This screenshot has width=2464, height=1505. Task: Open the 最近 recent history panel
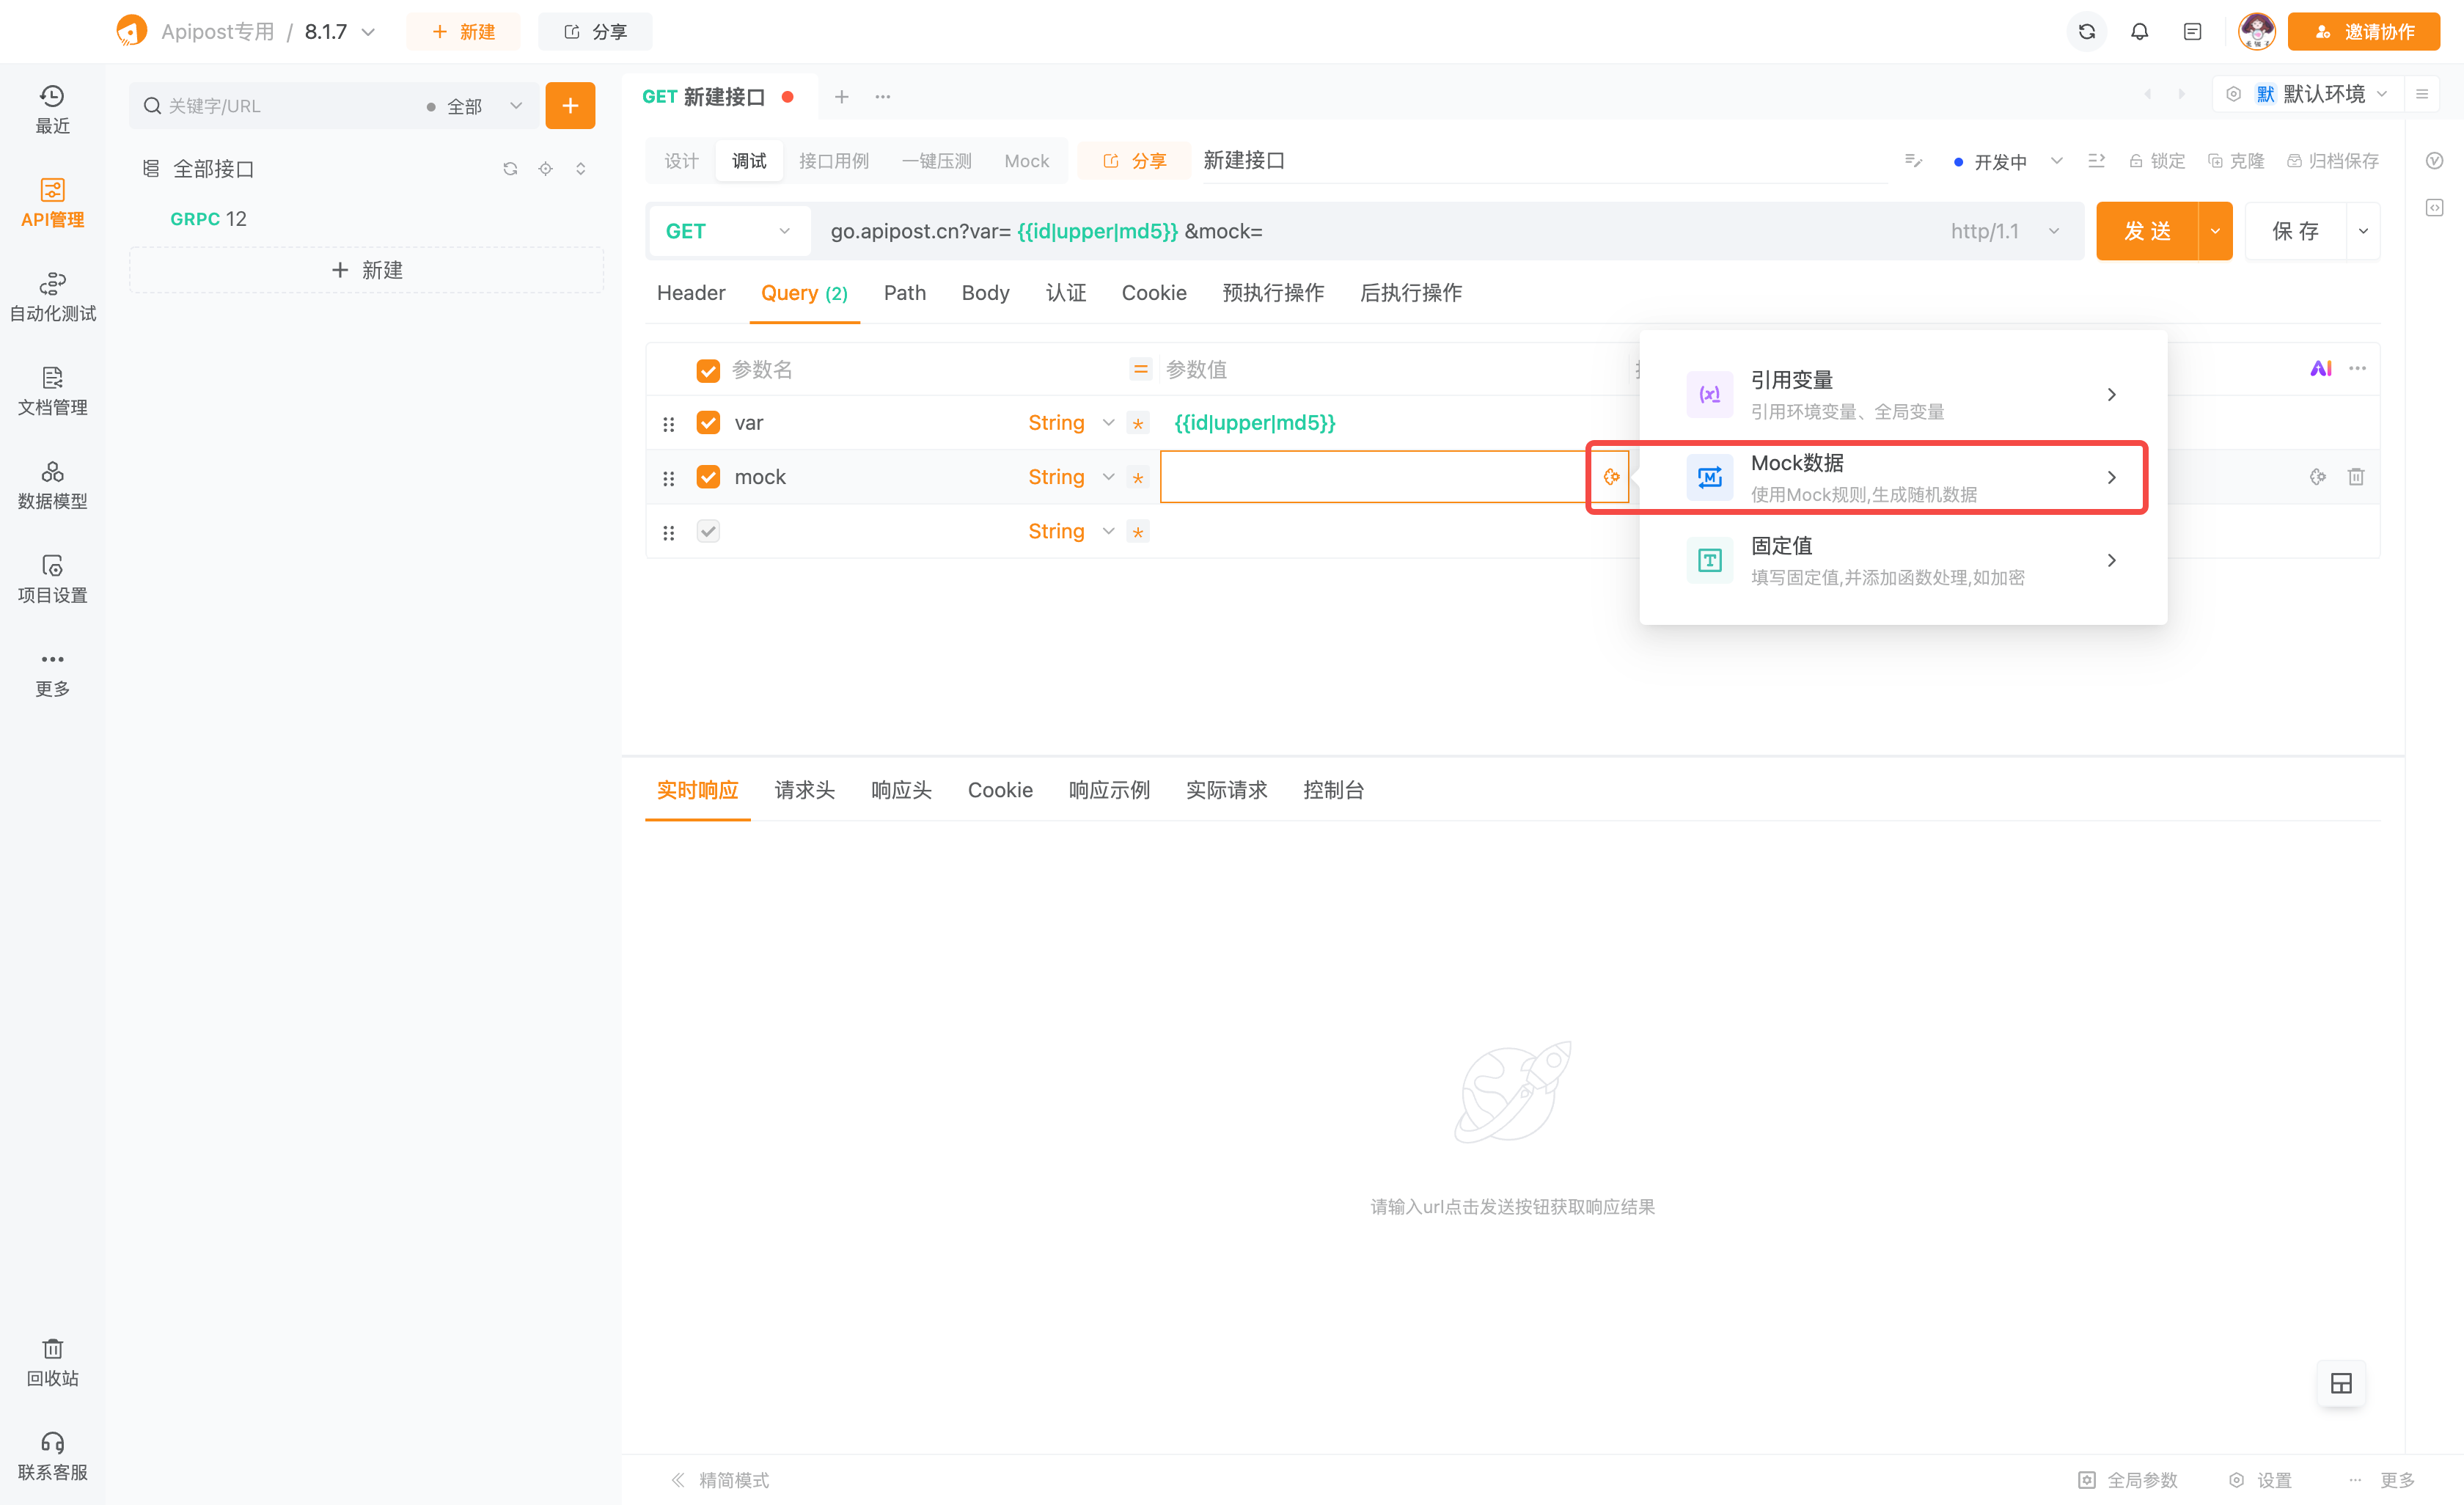52,109
